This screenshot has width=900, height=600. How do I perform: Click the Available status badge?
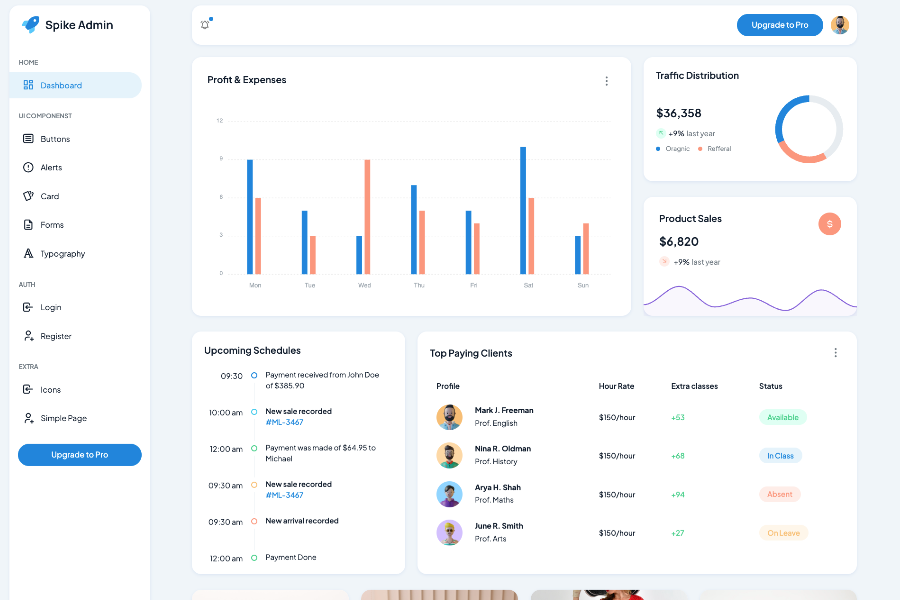(782, 417)
